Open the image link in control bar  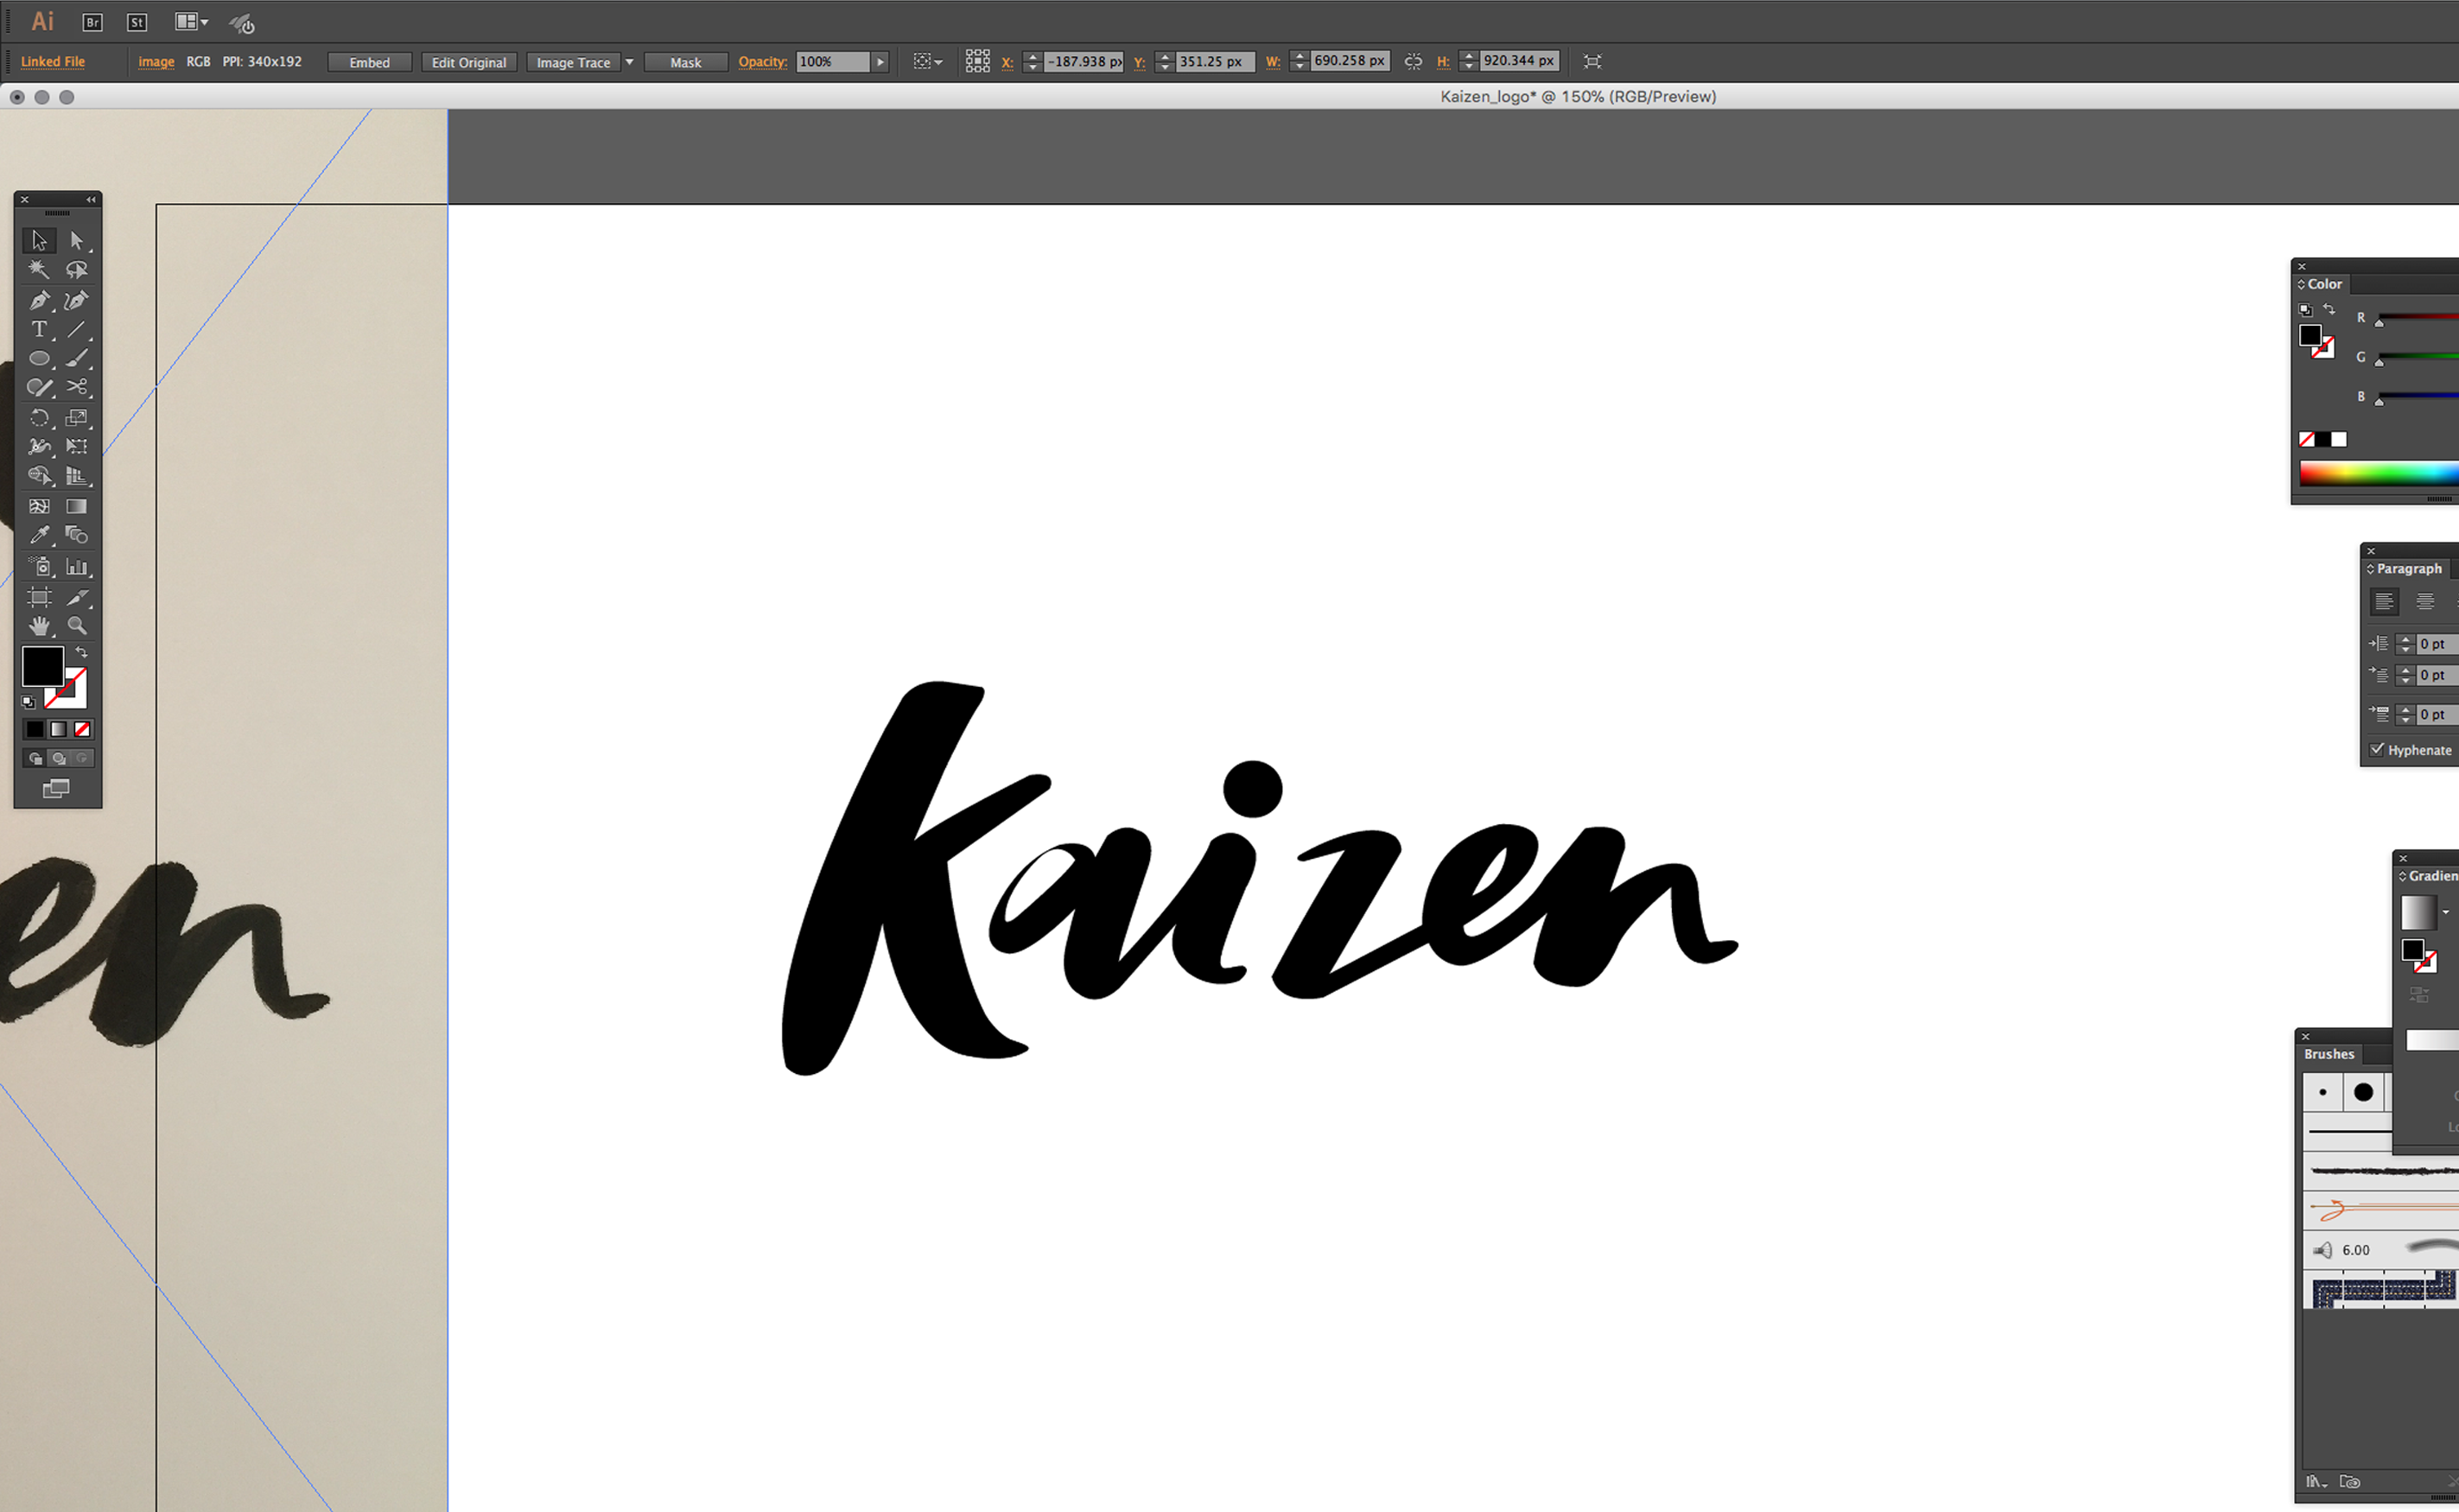coord(156,62)
